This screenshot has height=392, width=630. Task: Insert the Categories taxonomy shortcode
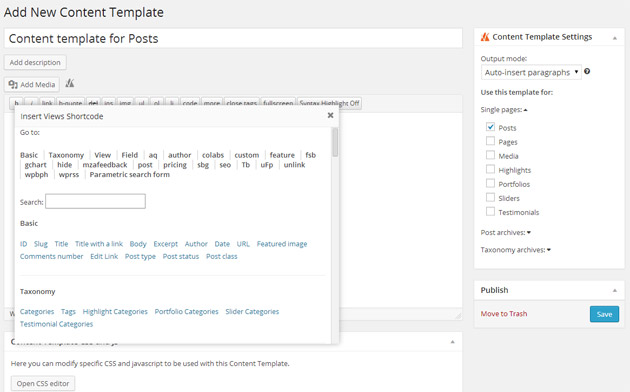37,312
